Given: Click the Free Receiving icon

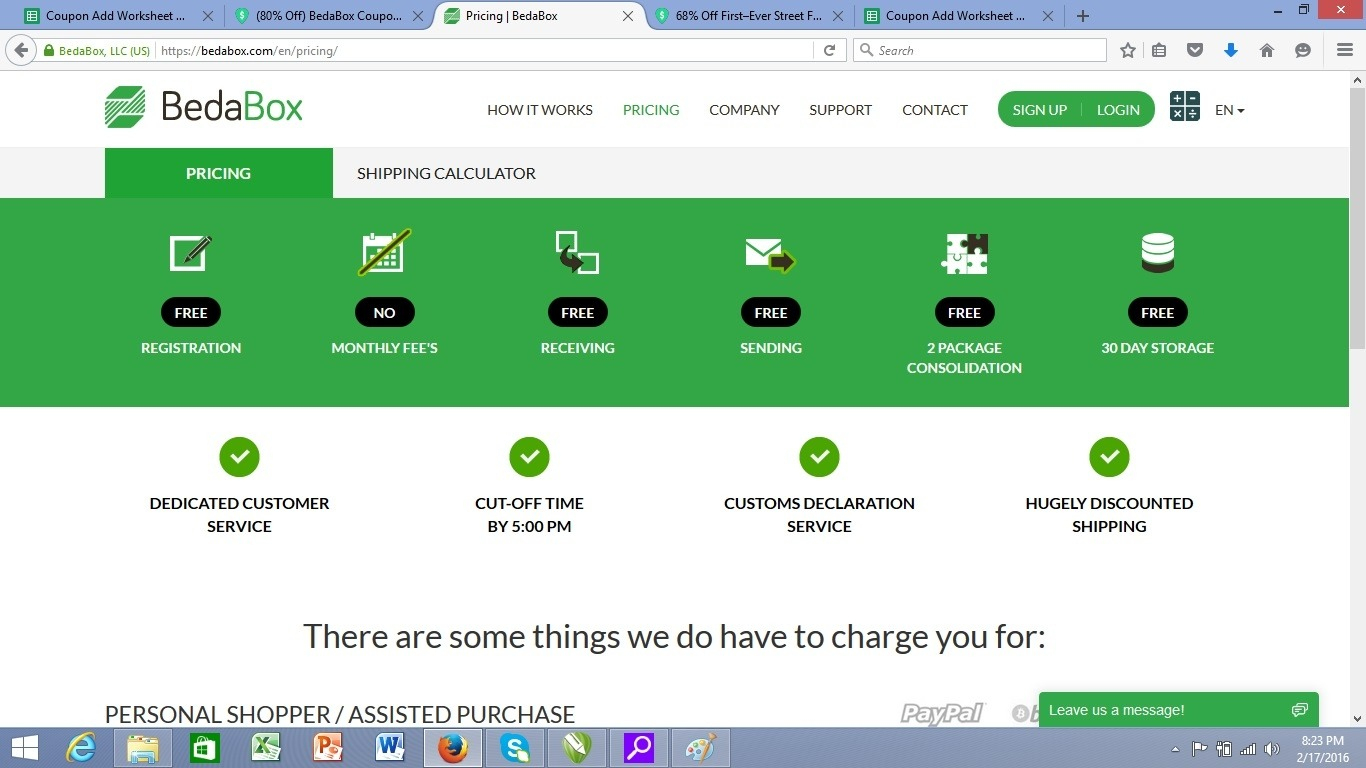Looking at the screenshot, I should [x=577, y=252].
